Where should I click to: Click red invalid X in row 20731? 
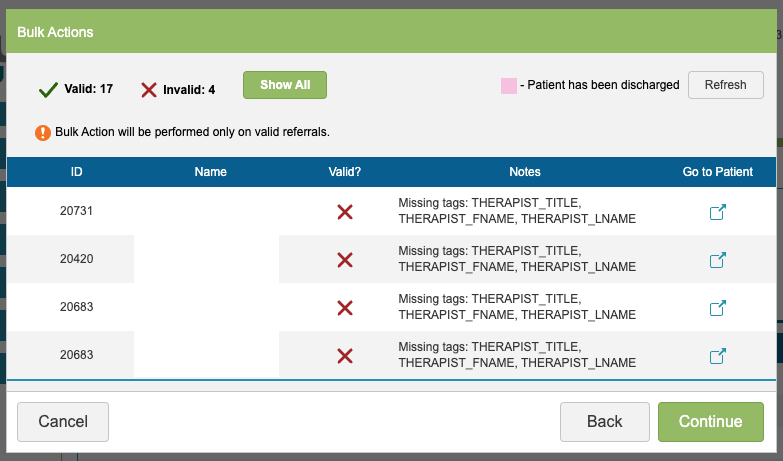(x=345, y=212)
